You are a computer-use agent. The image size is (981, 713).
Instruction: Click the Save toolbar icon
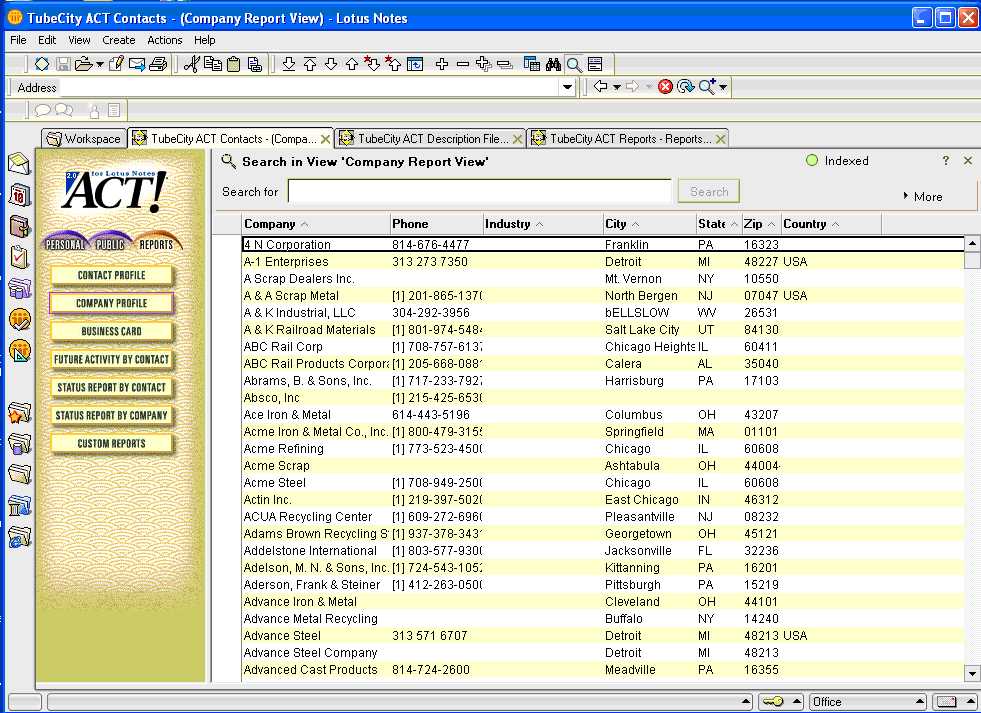click(x=63, y=64)
